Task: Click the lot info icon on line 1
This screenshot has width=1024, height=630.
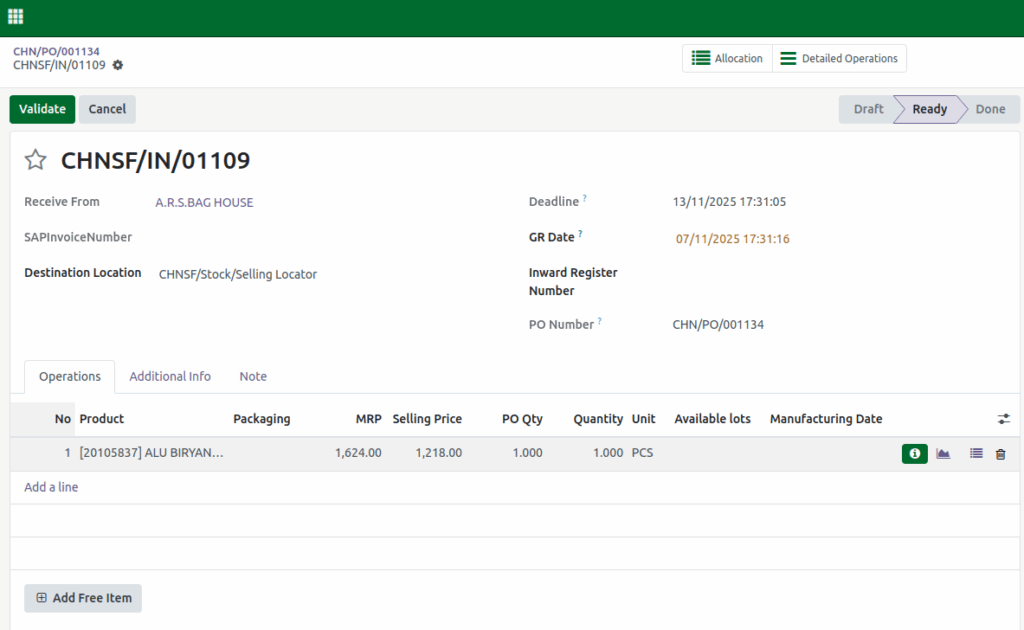Action: pyautogui.click(x=914, y=453)
